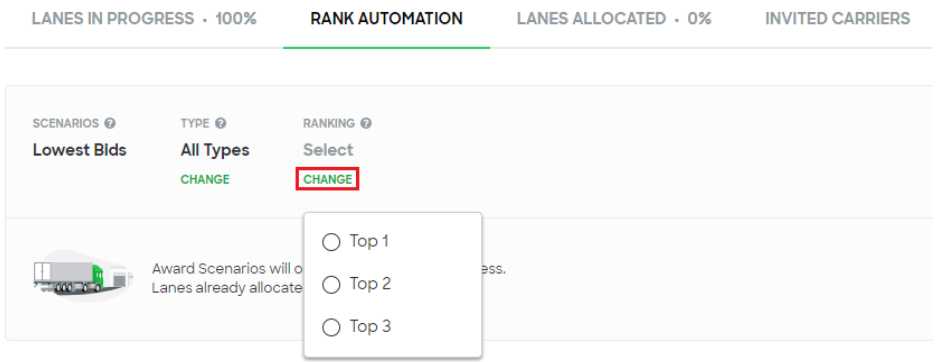Open the Lanes Allocated tab
The width and height of the screenshot is (936, 362).
614,19
